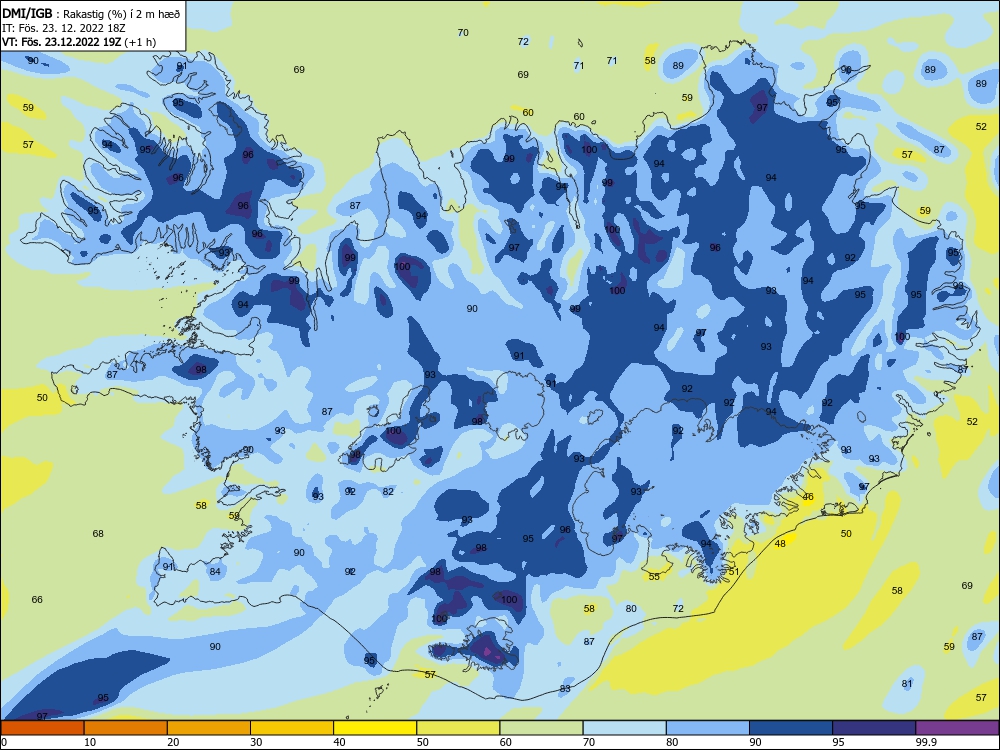Click the map value '68' over the sea
This screenshot has height=750, width=1000.
[98, 534]
